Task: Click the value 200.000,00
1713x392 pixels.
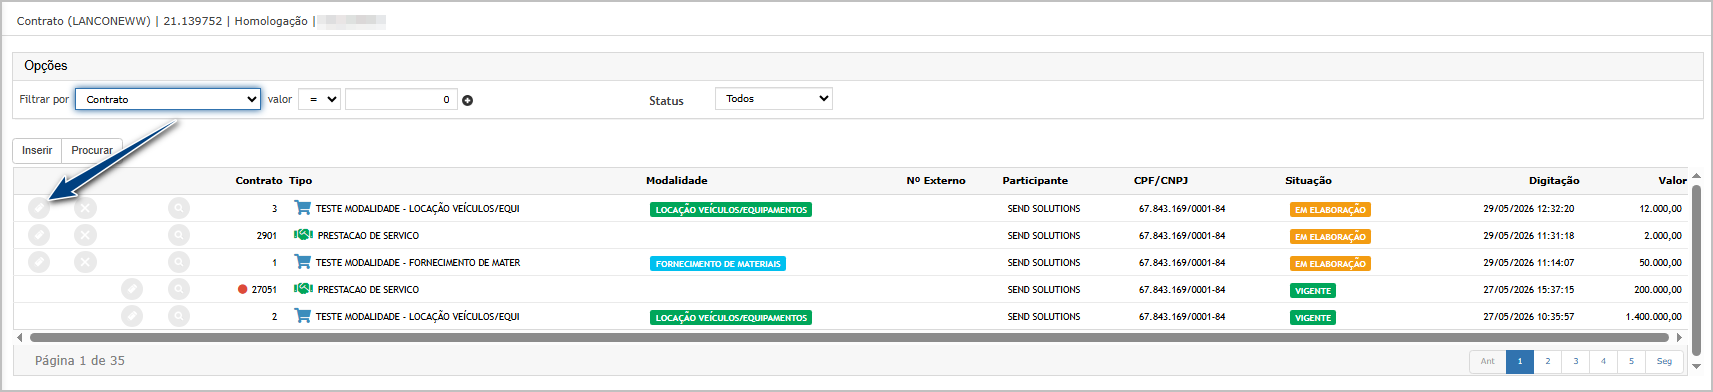Action: point(1658,290)
